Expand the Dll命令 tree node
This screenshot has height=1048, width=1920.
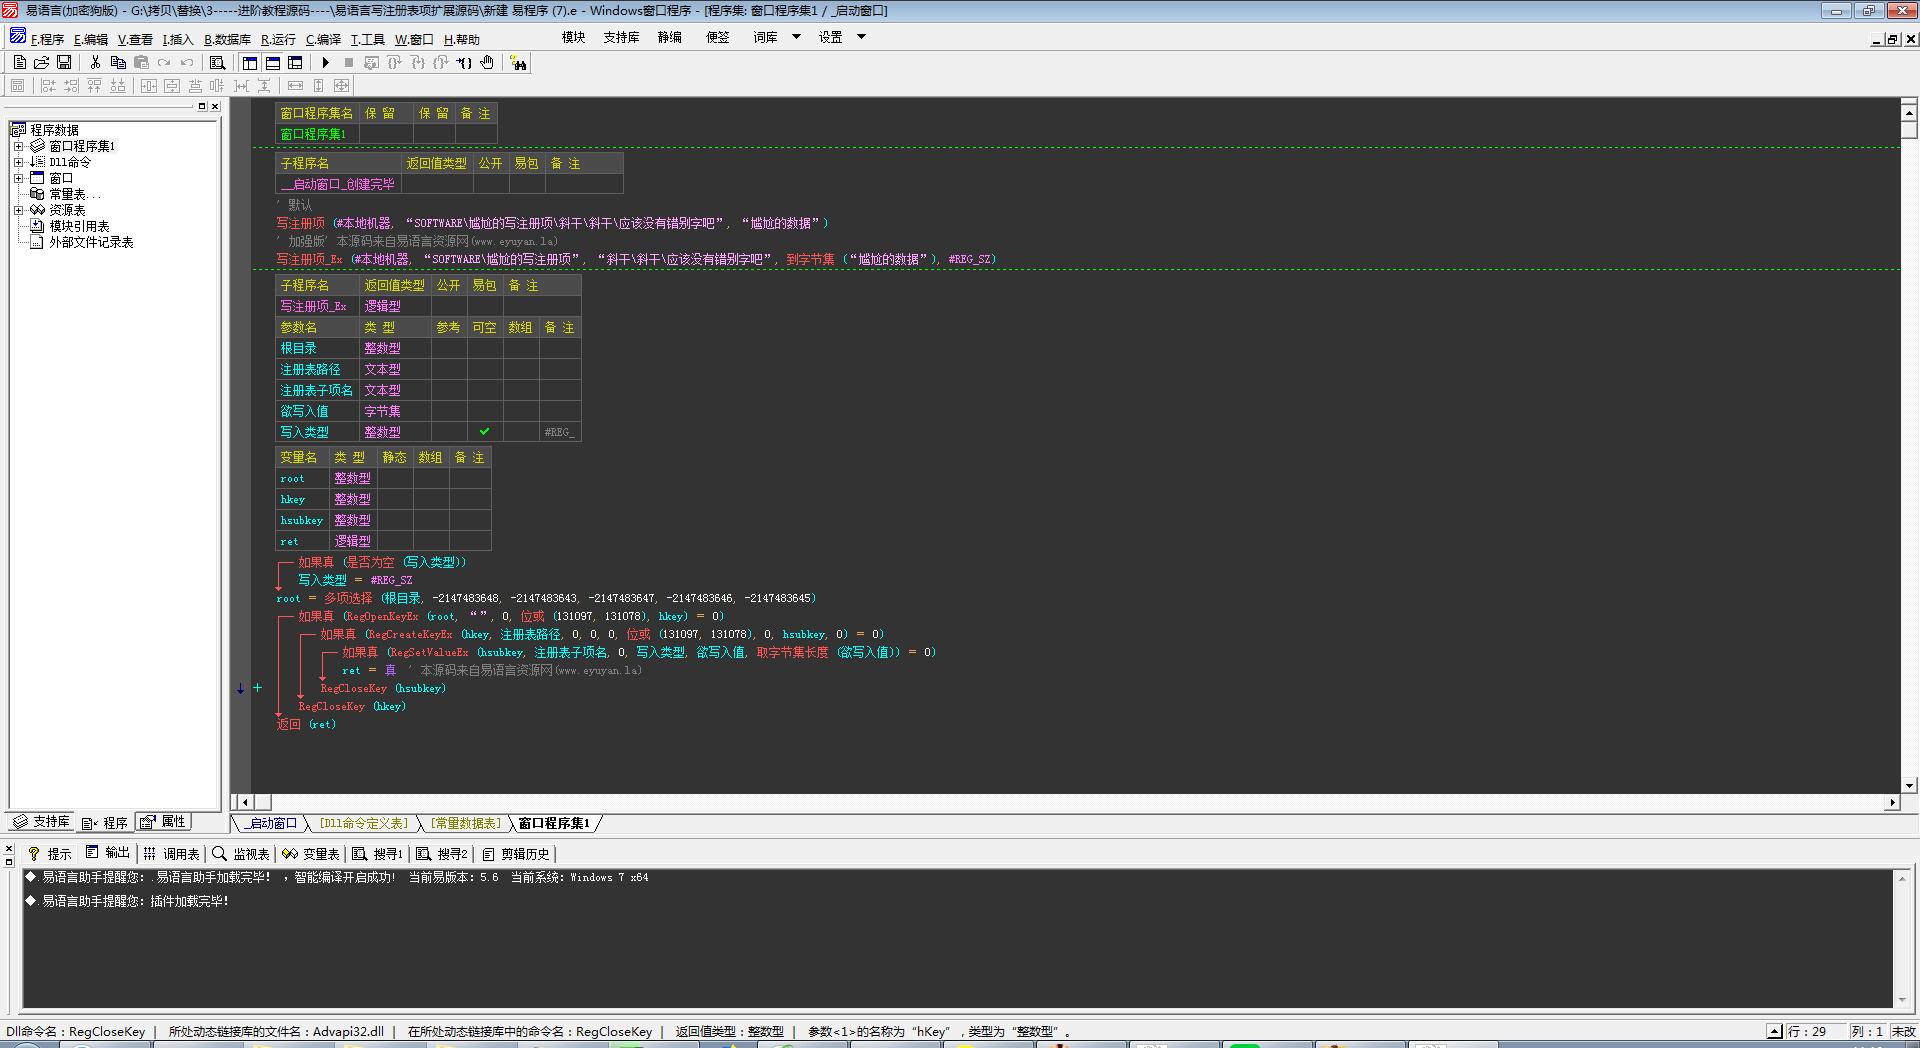click(x=18, y=162)
